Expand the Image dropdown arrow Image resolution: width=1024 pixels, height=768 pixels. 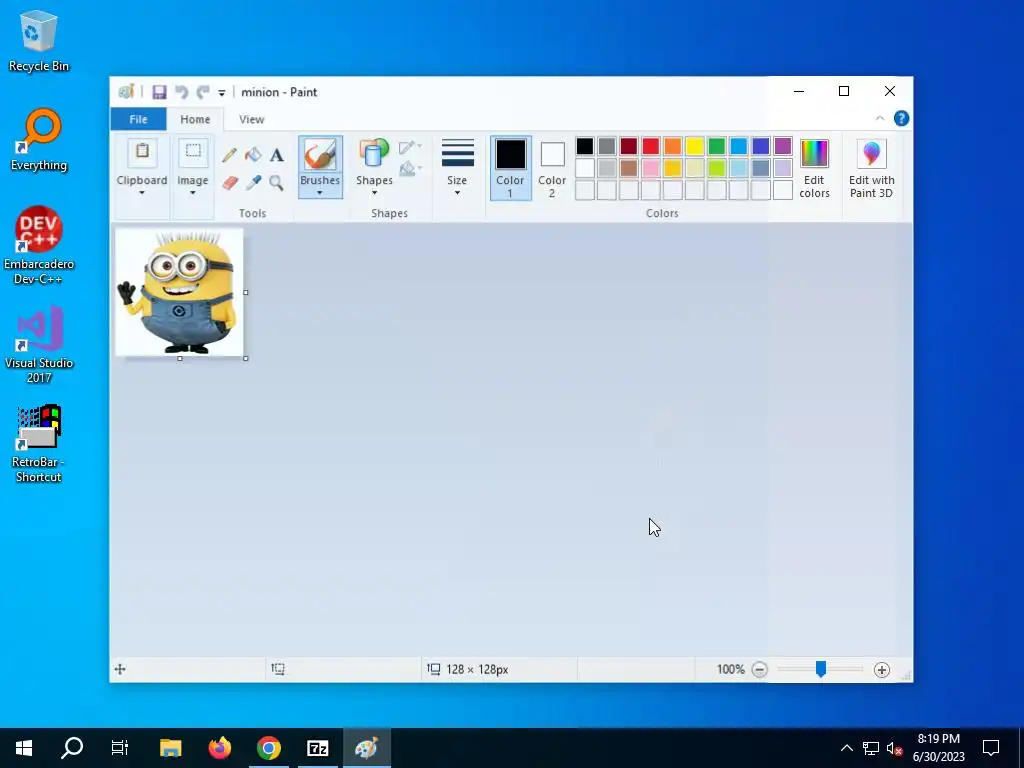[x=193, y=193]
